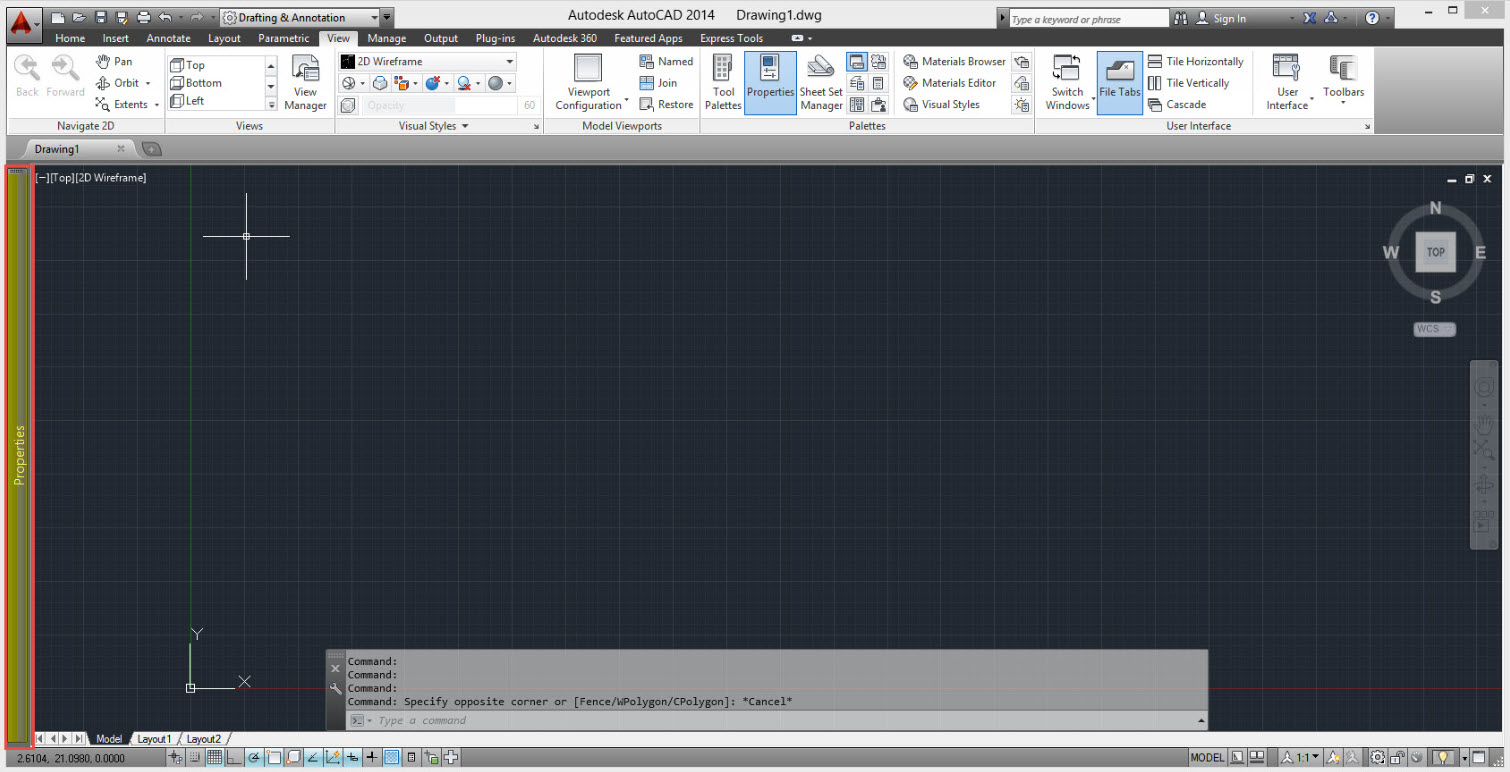1510x772 pixels.
Task: Click Restore viewport
Action: (x=666, y=104)
